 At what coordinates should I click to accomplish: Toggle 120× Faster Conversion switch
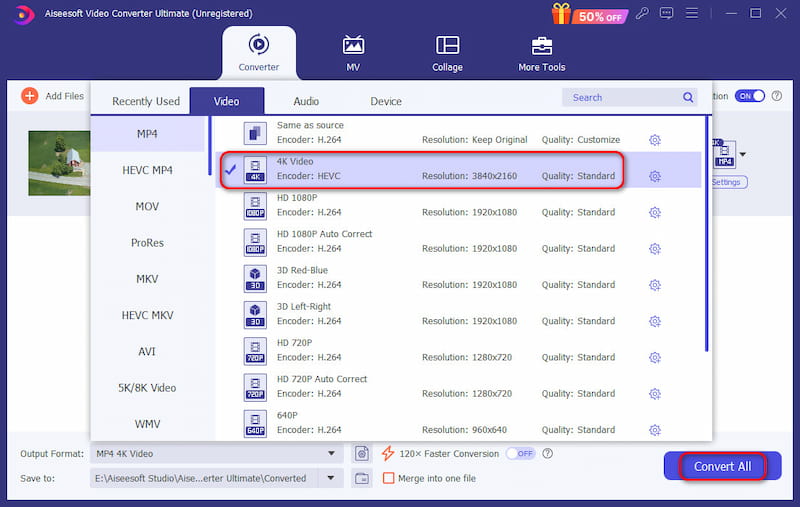pyautogui.click(x=520, y=453)
